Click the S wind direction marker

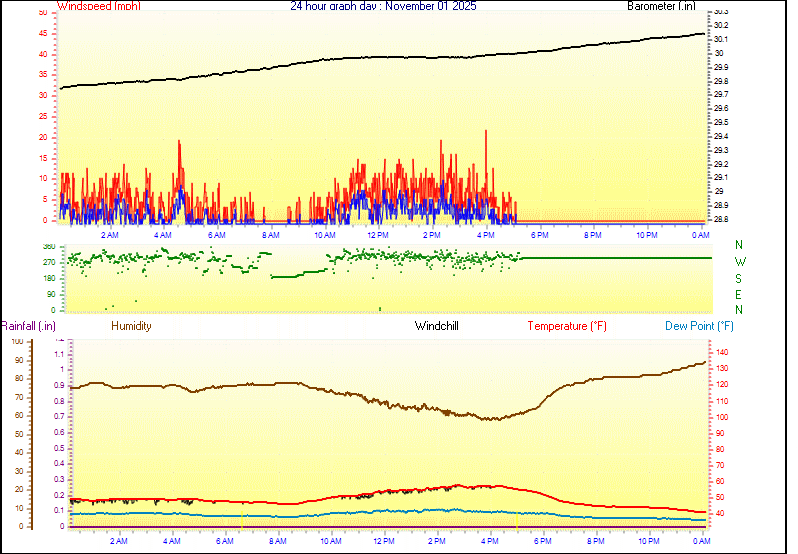pos(740,277)
